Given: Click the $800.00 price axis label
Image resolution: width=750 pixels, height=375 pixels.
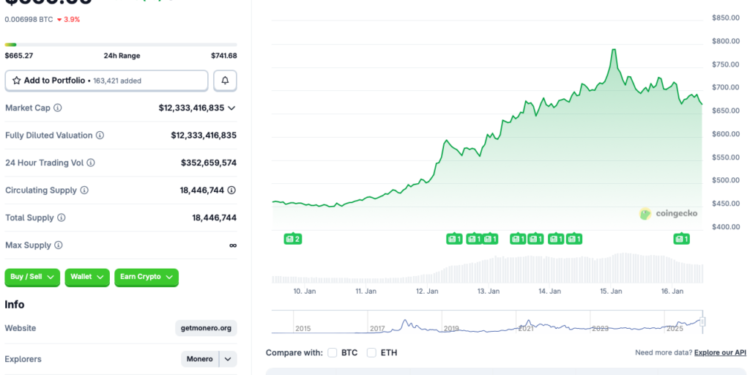Looking at the screenshot, I should (726, 41).
